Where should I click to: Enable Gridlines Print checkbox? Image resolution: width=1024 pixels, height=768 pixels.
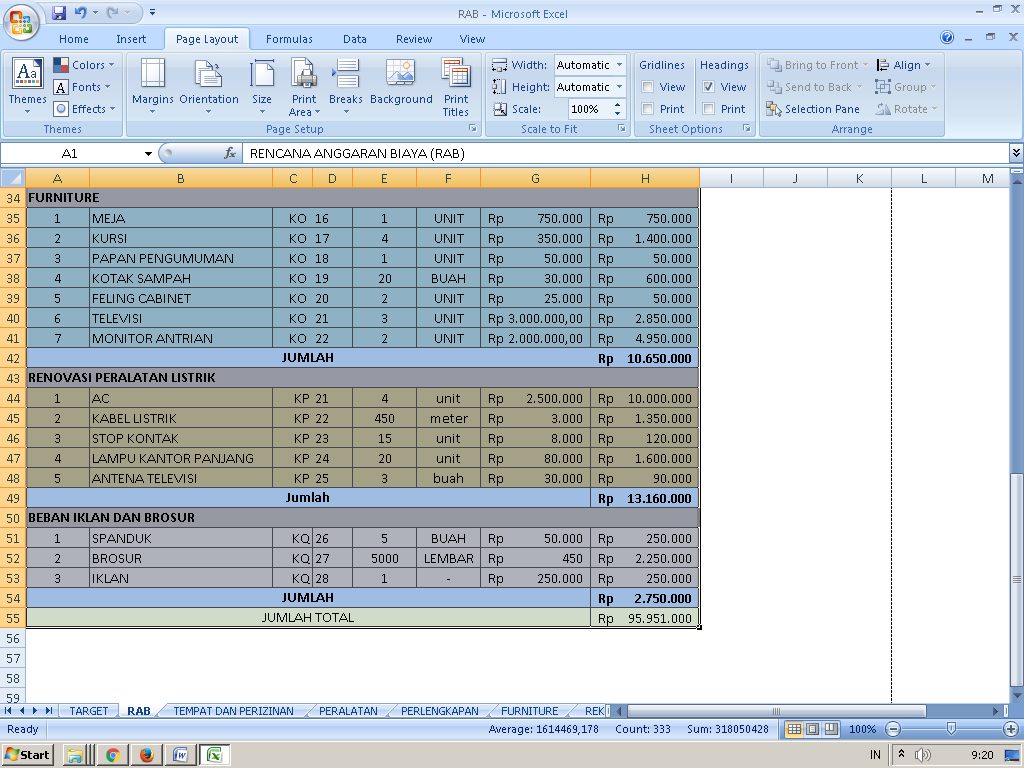coord(648,109)
